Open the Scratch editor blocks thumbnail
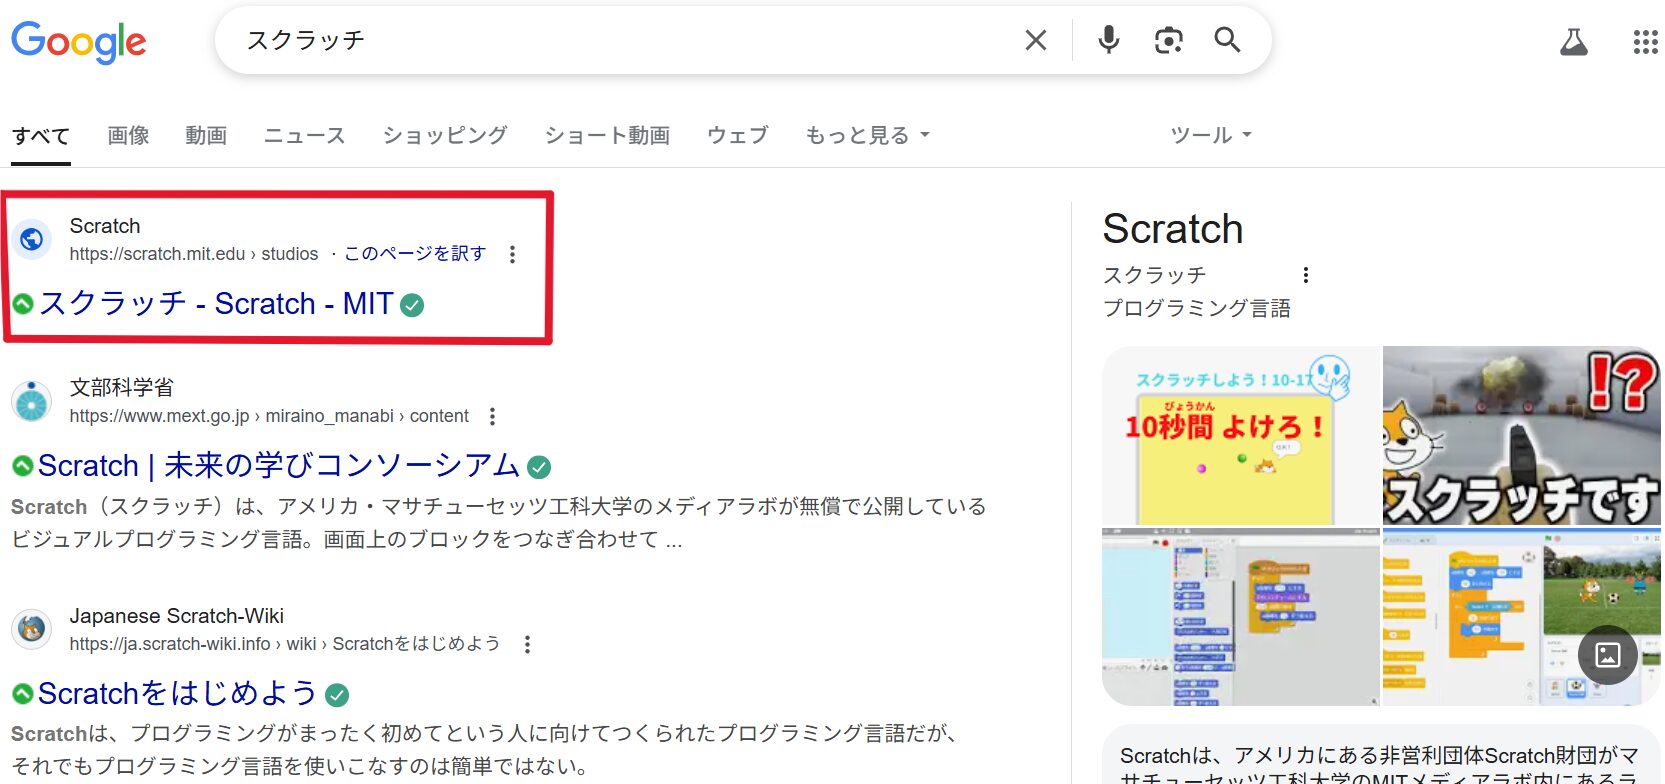This screenshot has width=1665, height=784. click(x=1241, y=617)
